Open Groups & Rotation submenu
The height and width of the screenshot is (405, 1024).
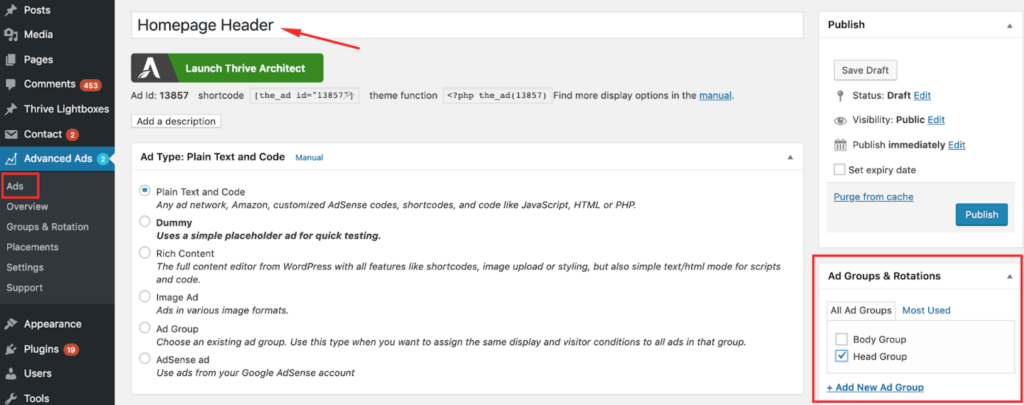tap(48, 227)
